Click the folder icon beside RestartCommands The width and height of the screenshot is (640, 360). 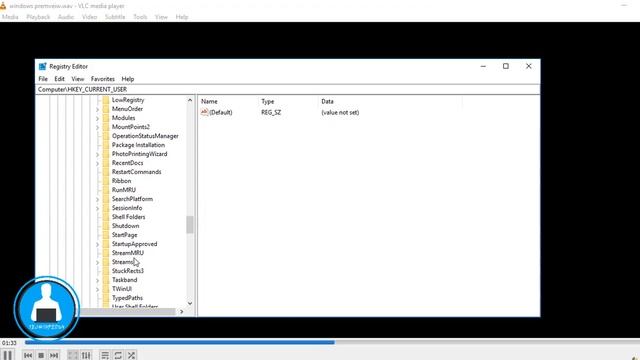(106, 172)
